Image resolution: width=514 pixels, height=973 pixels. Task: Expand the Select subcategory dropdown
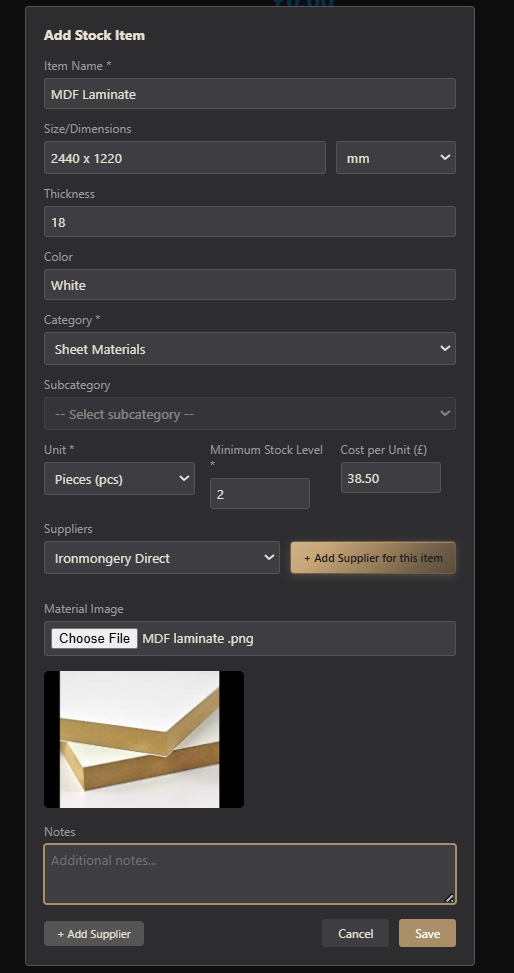click(250, 414)
